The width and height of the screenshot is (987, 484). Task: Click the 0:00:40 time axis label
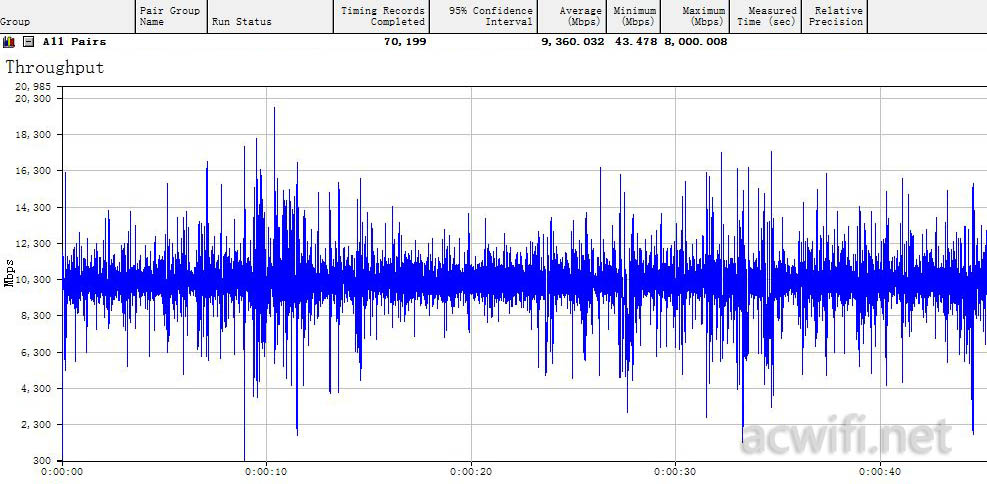click(881, 471)
